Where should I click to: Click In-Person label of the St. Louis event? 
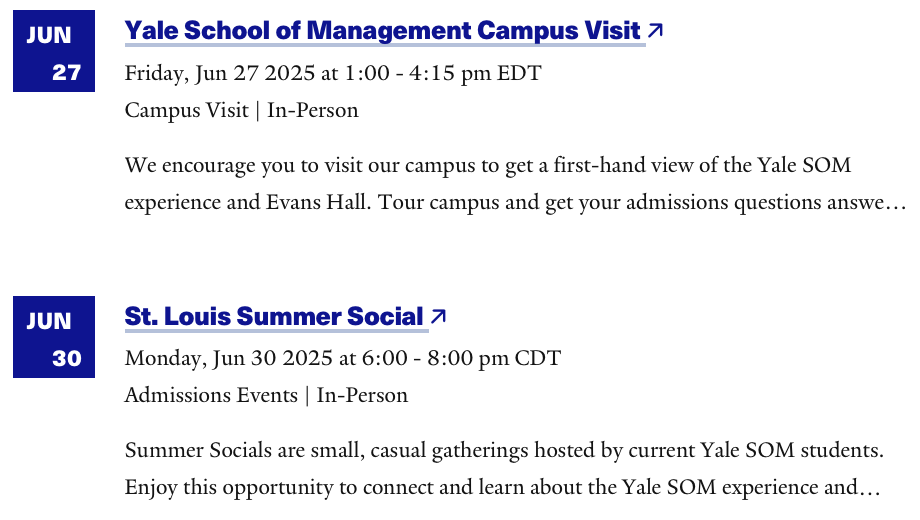tap(362, 396)
